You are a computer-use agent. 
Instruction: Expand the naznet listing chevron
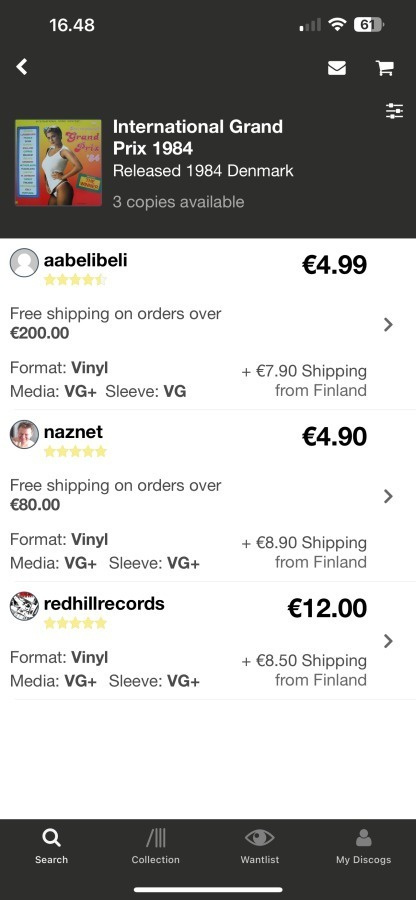[x=388, y=496]
